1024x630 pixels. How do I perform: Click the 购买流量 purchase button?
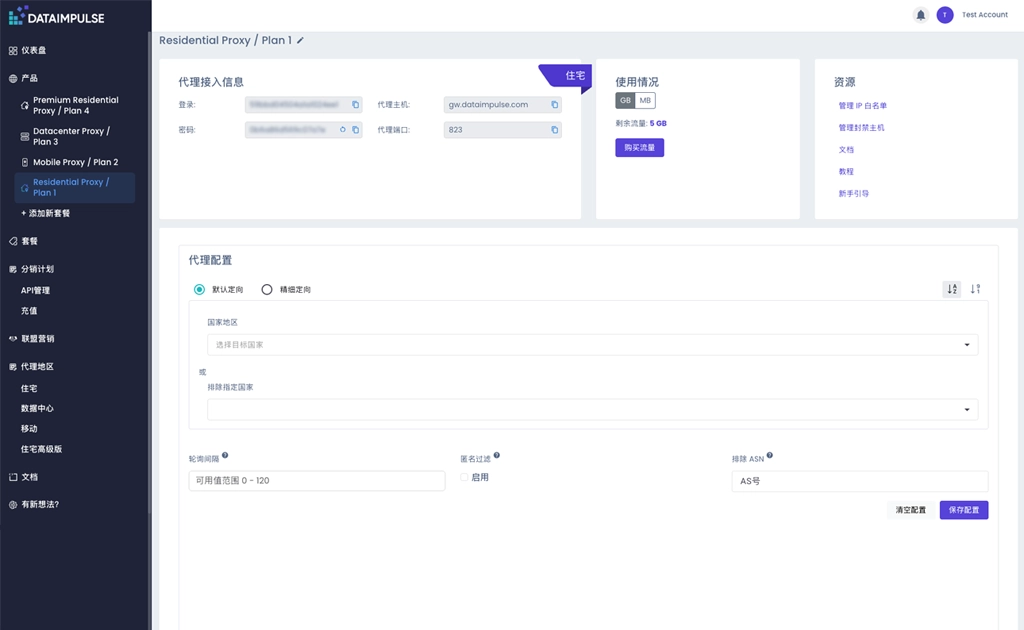coord(639,147)
